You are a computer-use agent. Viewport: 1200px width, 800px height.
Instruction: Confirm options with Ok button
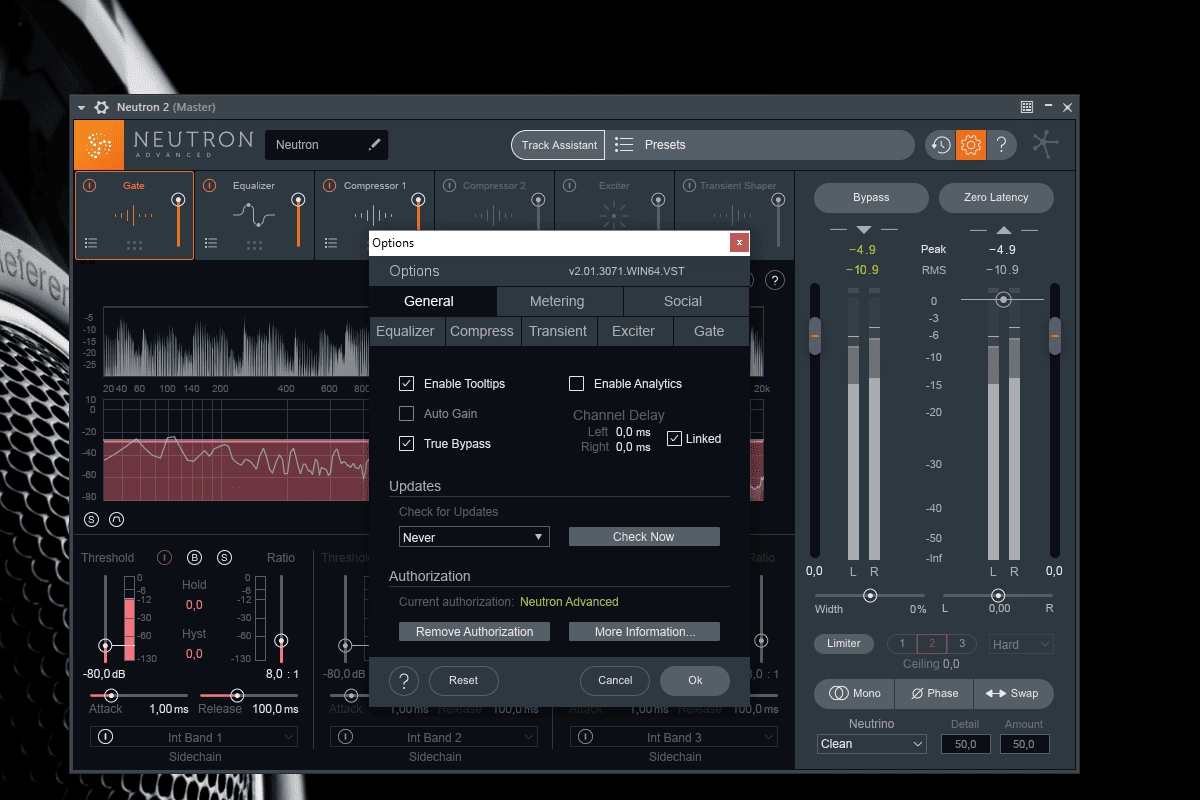click(x=695, y=681)
